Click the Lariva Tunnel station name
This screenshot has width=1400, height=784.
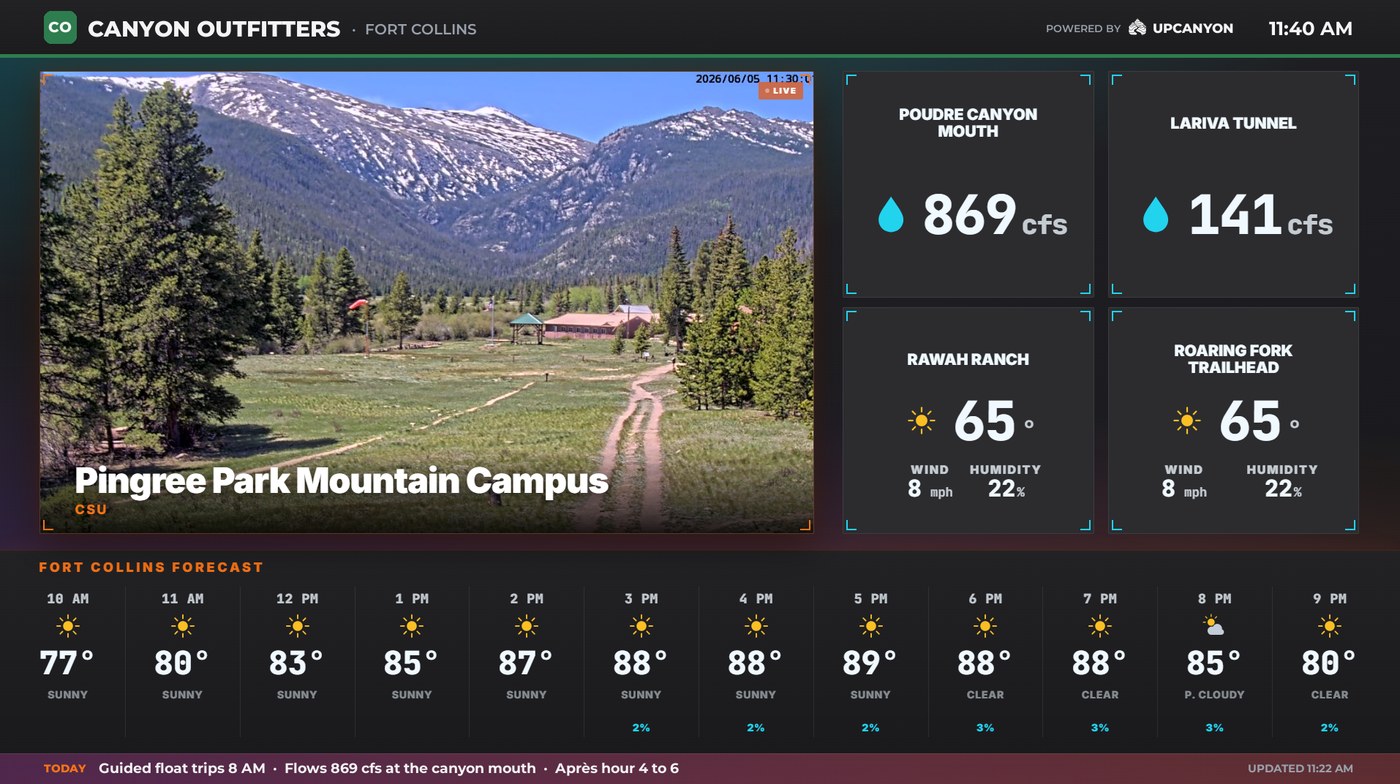coord(1233,123)
